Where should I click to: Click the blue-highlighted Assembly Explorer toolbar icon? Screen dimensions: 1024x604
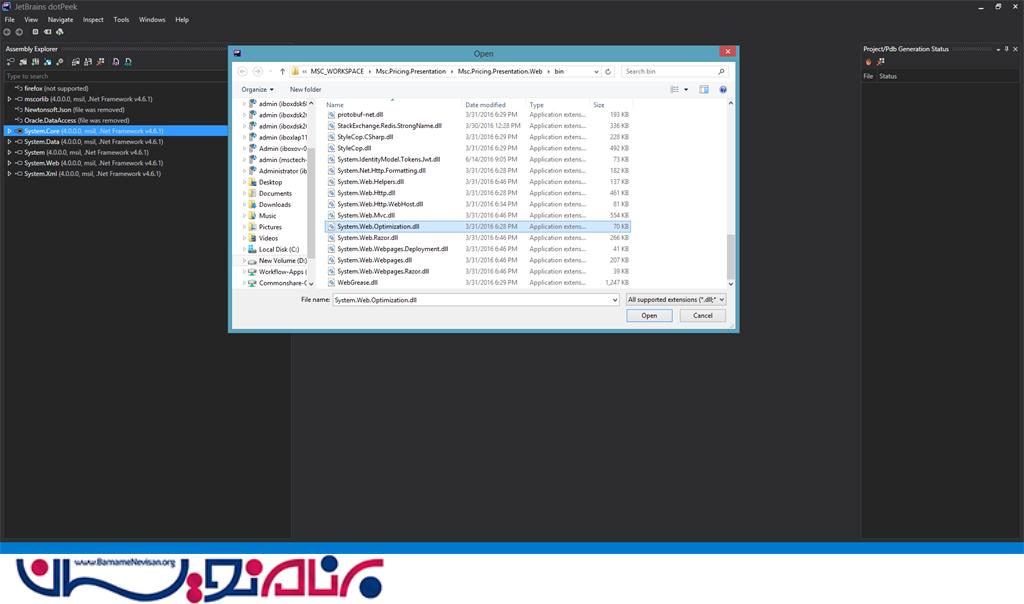coord(47,62)
